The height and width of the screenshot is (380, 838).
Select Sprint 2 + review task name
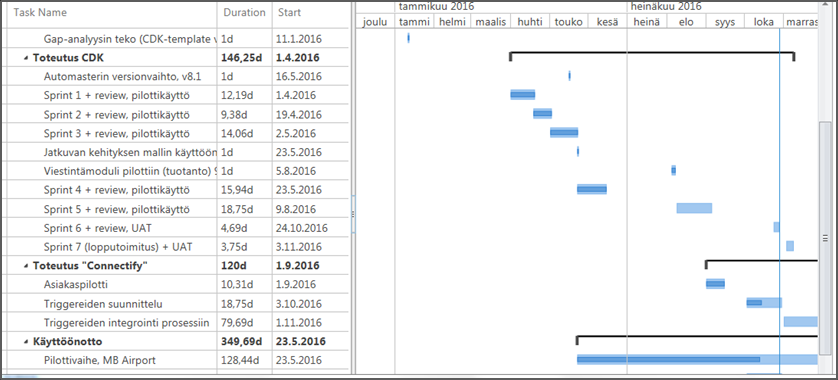coord(117,115)
